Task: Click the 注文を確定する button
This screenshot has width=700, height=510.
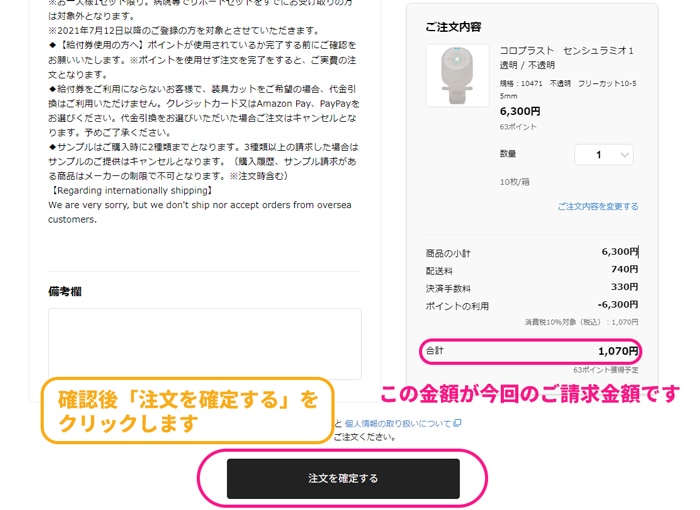Action: [343, 478]
